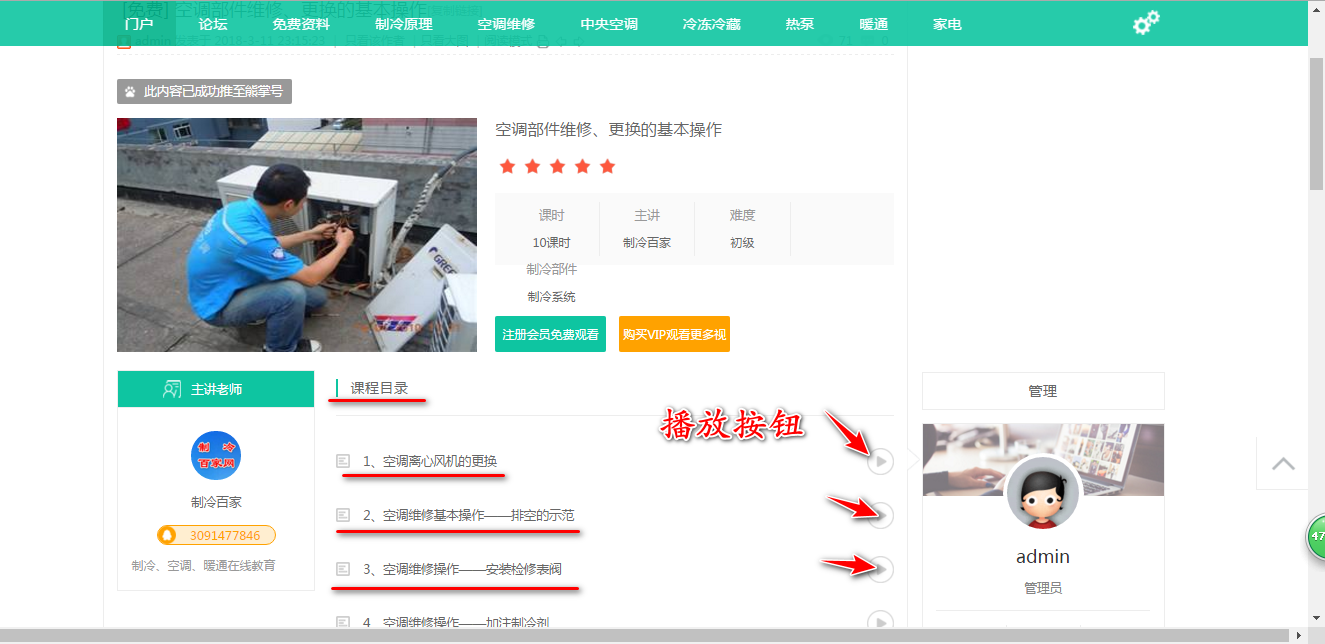1325x644 pixels.
Task: Click the orange 购买VIP观看更多视 button
Action: coord(675,334)
